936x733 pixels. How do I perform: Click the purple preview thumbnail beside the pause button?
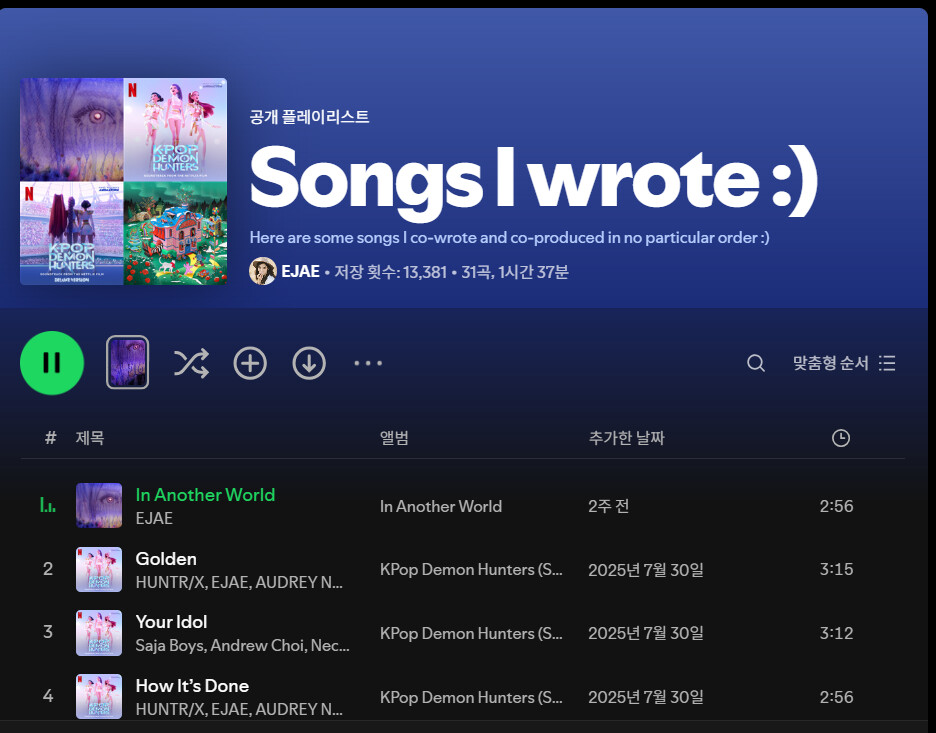(128, 362)
